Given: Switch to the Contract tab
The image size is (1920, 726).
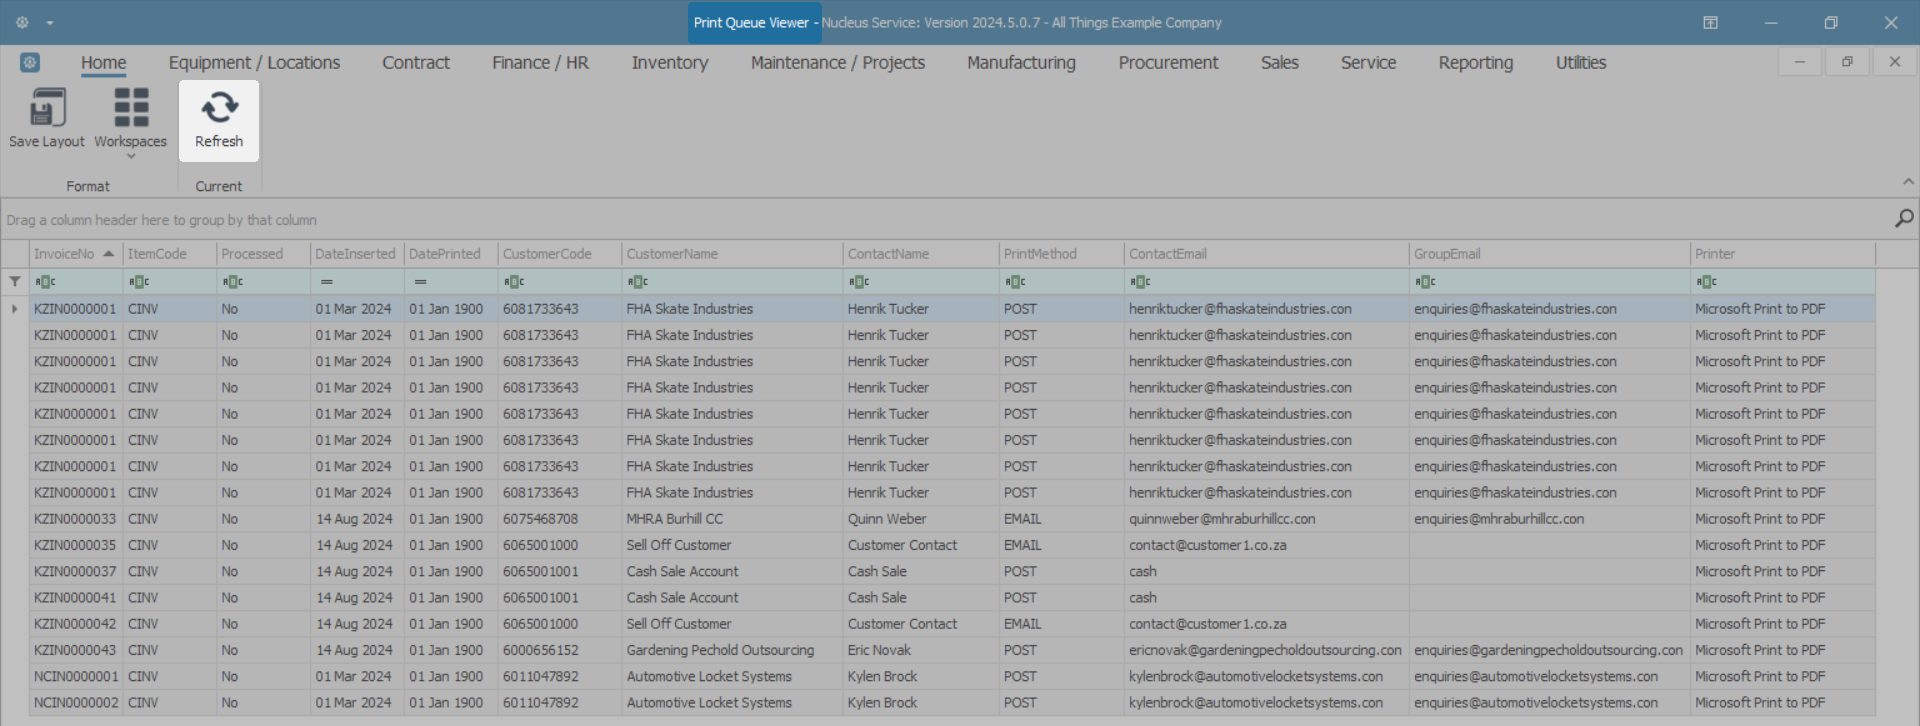Looking at the screenshot, I should pos(416,62).
